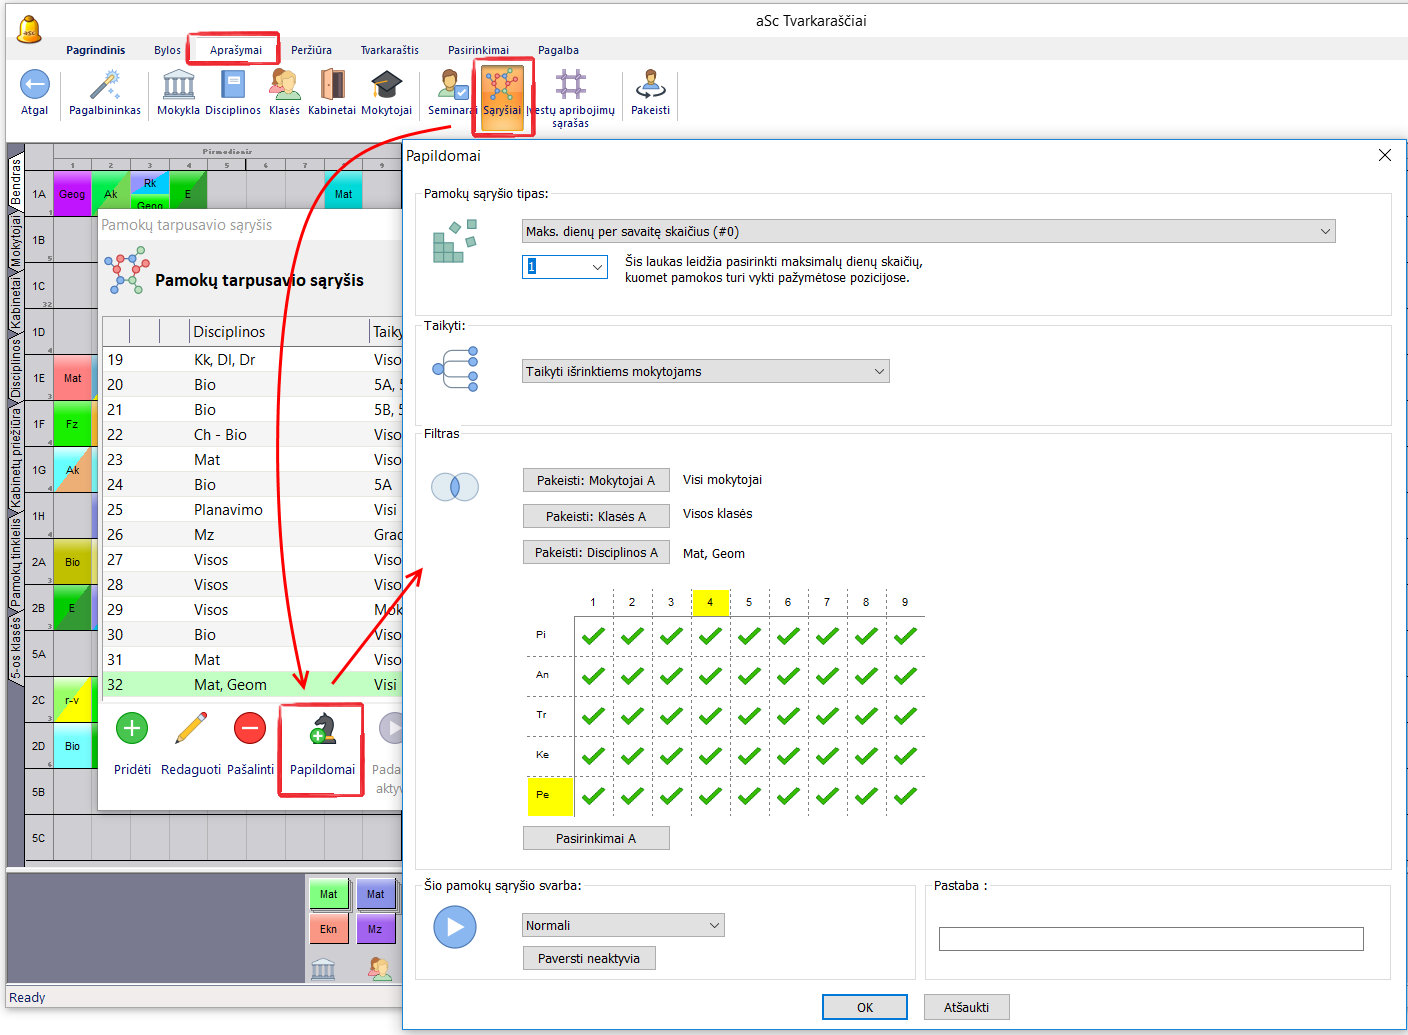Screen dimensions: 1408x1035
Task: Toggle the Tr row period 5 checkmark
Action: (749, 716)
